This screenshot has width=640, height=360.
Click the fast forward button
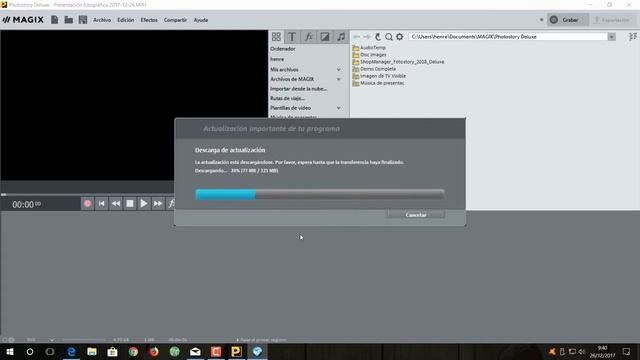pos(158,203)
